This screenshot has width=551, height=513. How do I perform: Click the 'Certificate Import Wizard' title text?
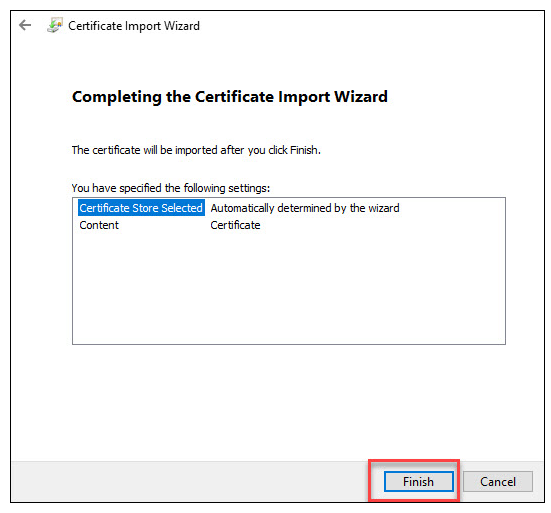click(134, 26)
